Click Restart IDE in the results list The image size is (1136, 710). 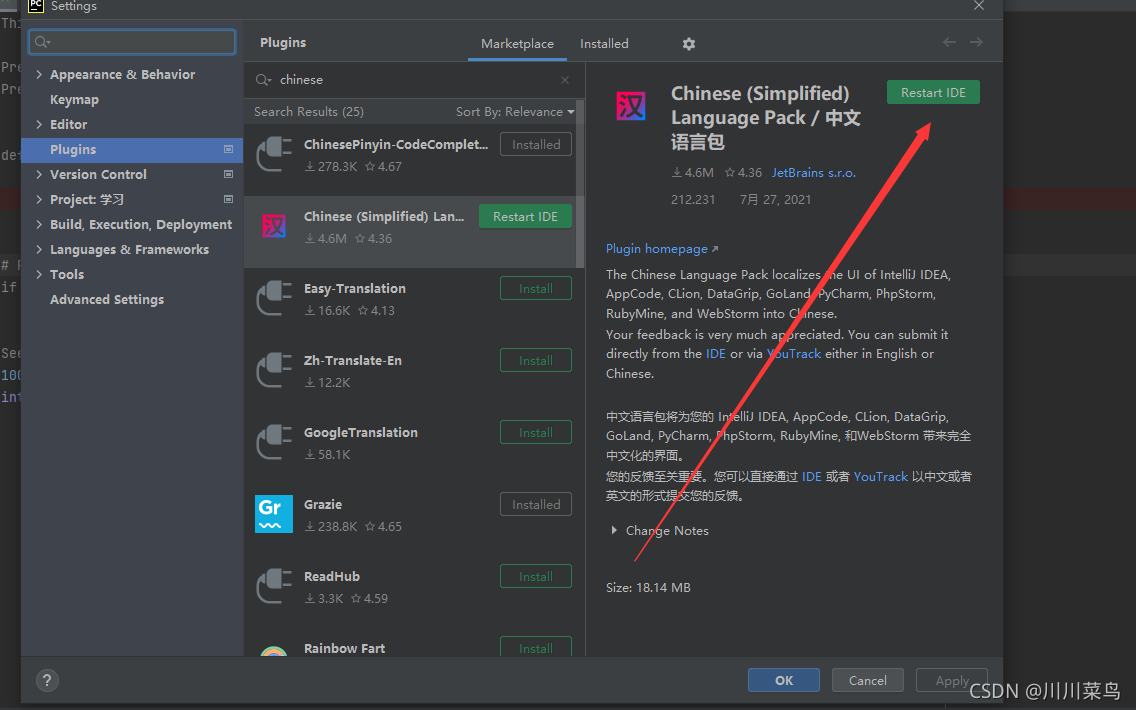[525, 217]
